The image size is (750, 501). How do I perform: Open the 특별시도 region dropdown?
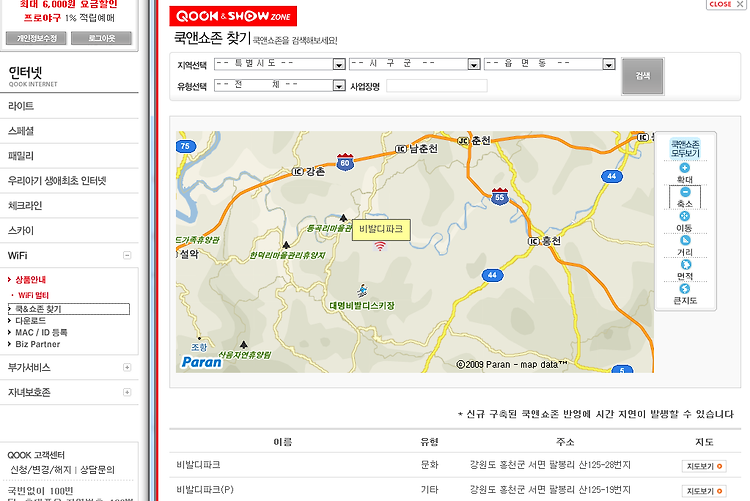pos(280,64)
